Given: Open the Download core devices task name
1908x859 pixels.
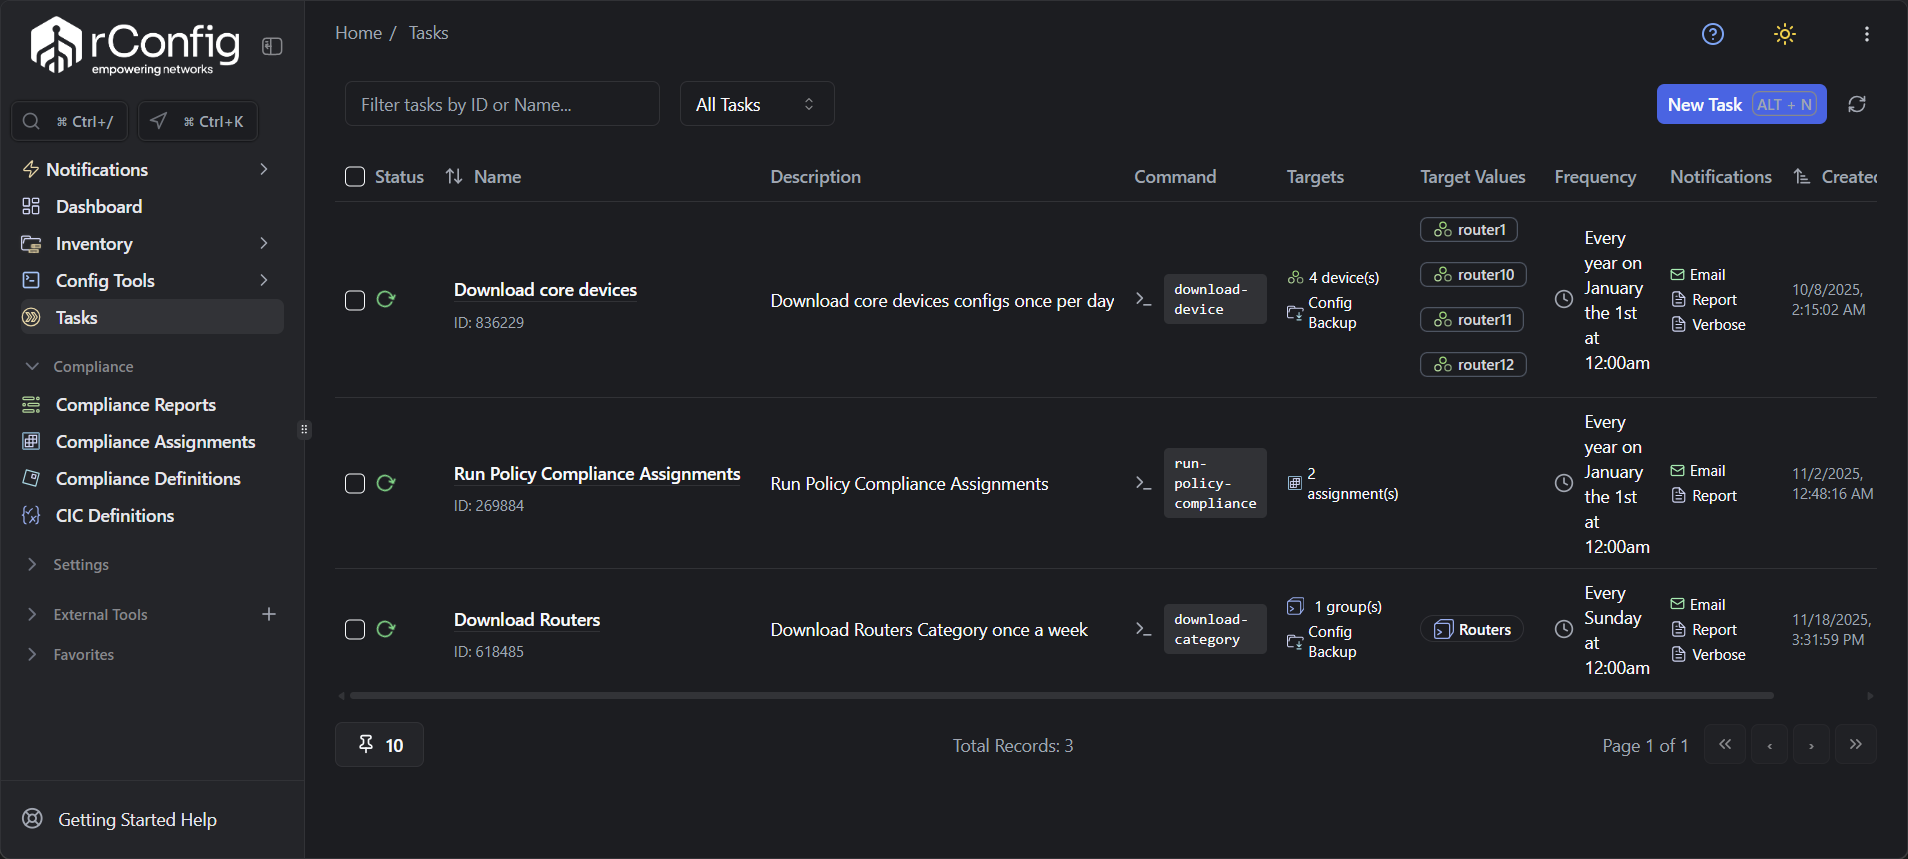Looking at the screenshot, I should [545, 289].
